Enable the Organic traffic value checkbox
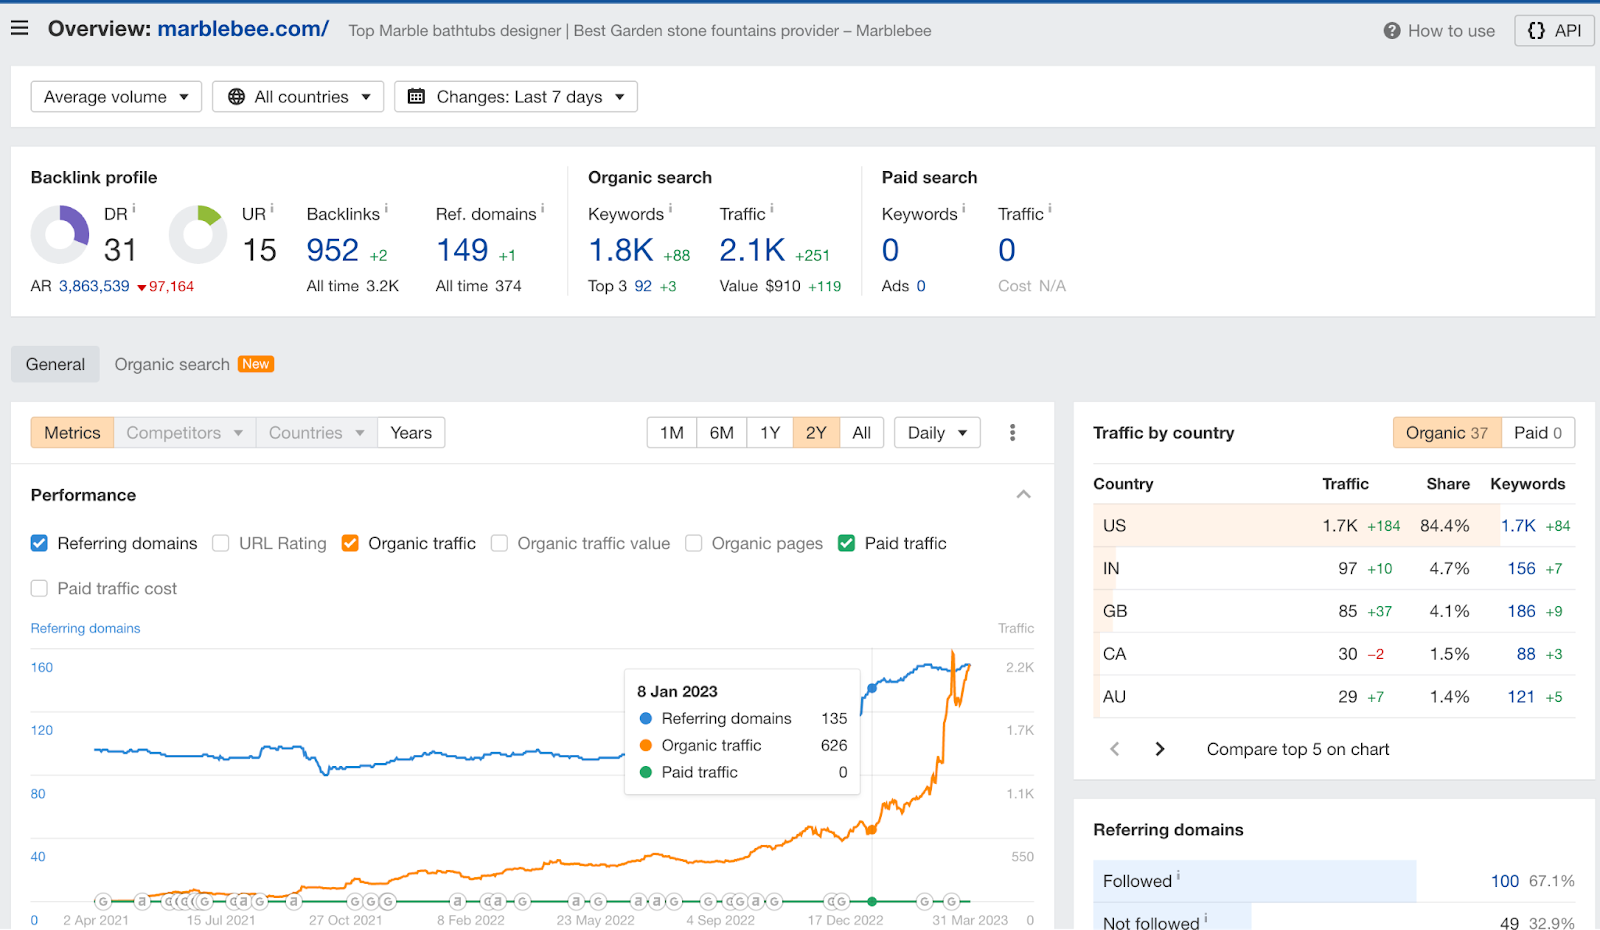 point(499,543)
